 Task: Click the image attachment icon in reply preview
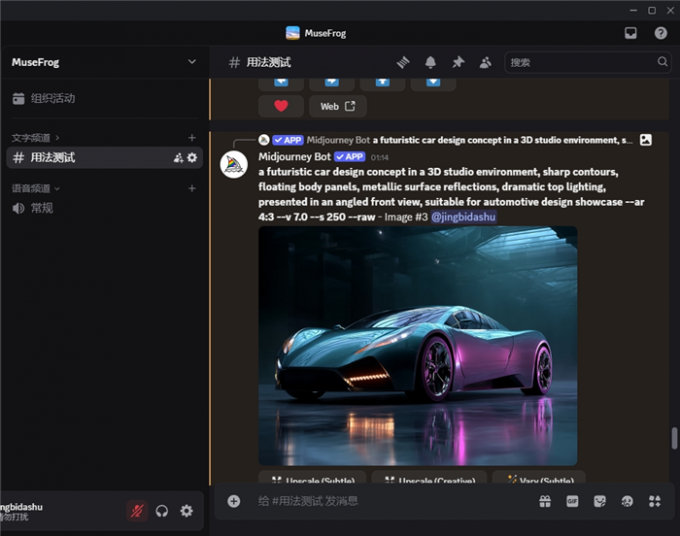pyautogui.click(x=645, y=140)
